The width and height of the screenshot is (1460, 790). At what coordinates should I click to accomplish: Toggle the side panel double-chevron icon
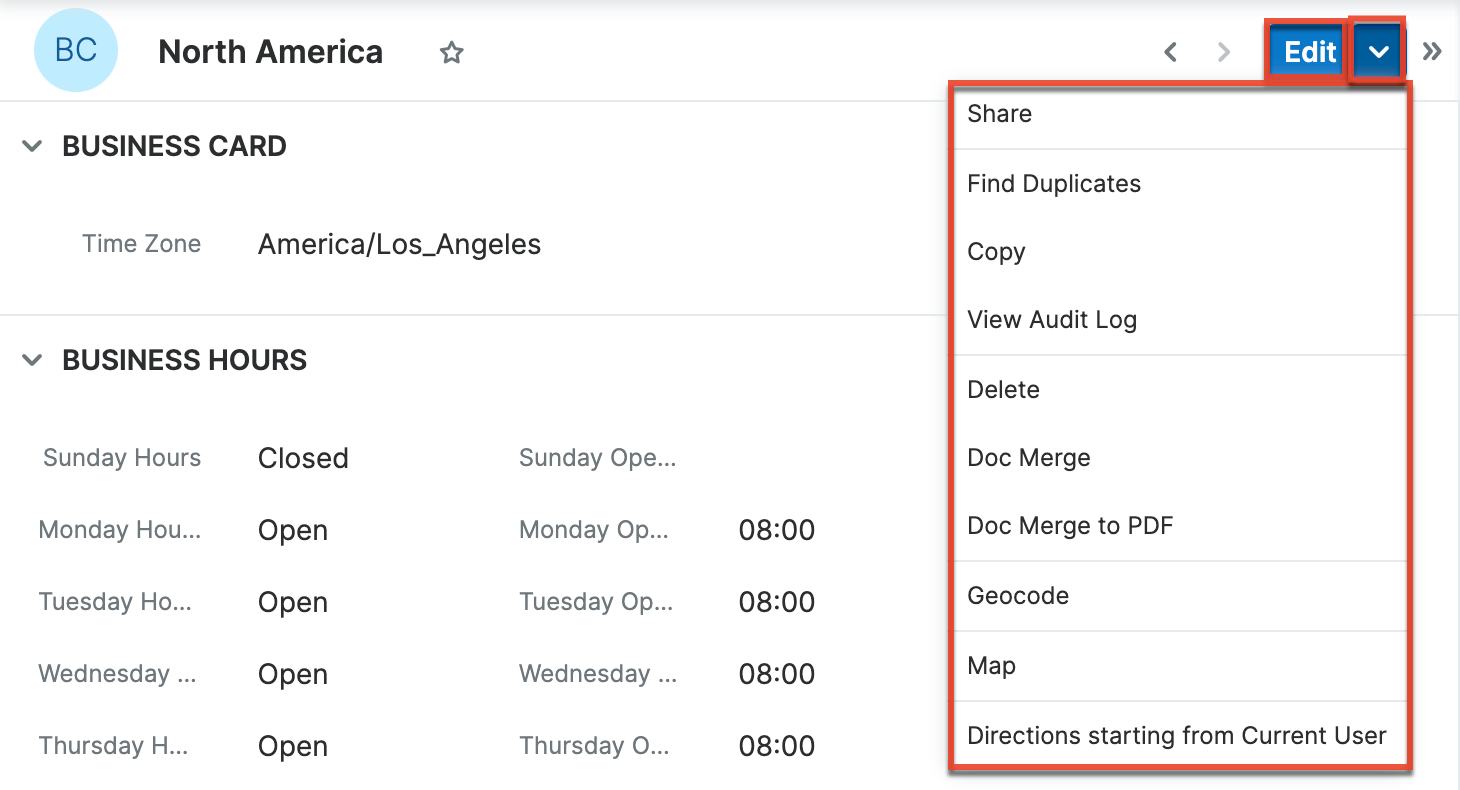point(1432,52)
